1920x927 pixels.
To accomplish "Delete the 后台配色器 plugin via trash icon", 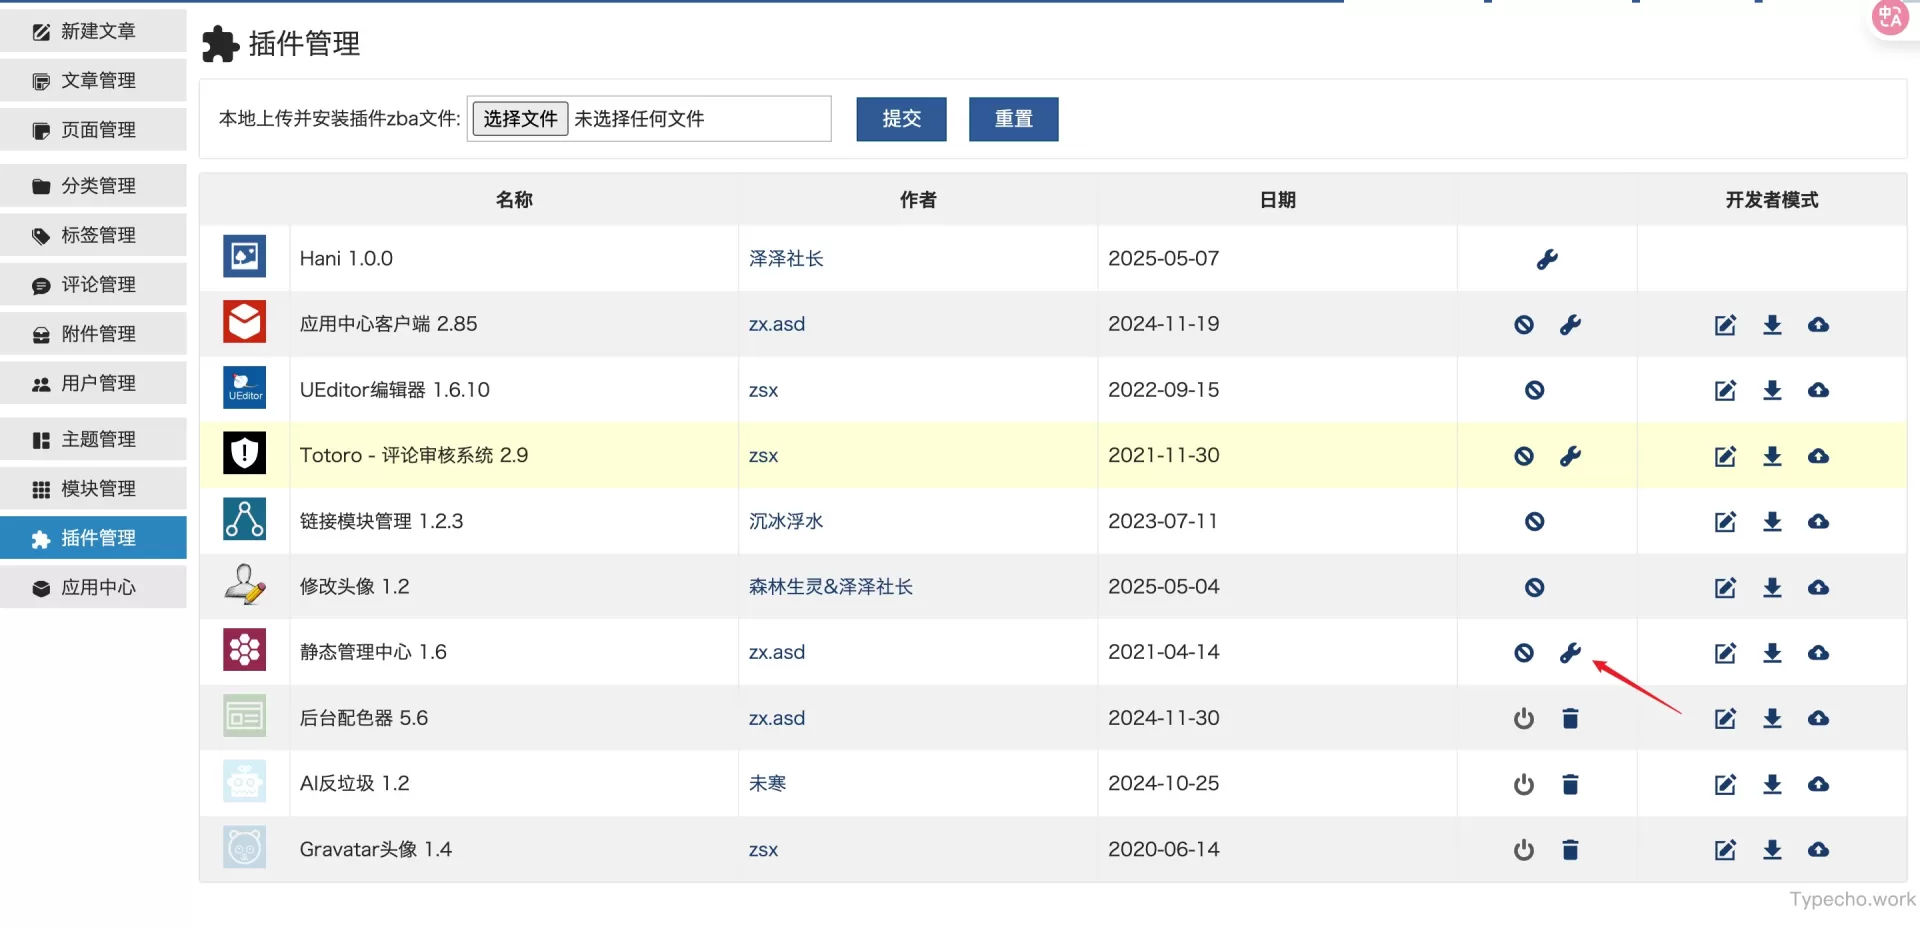I will coord(1569,718).
